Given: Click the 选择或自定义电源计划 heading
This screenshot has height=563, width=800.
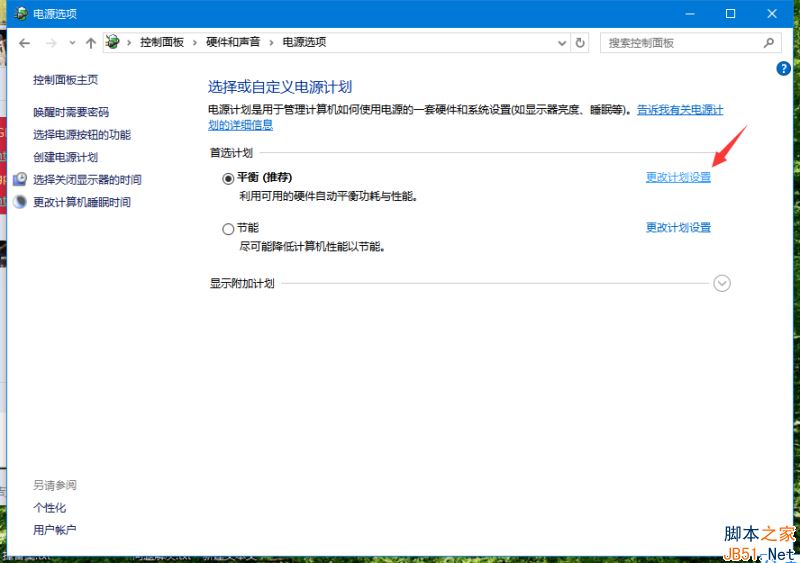Looking at the screenshot, I should click(x=280, y=87).
